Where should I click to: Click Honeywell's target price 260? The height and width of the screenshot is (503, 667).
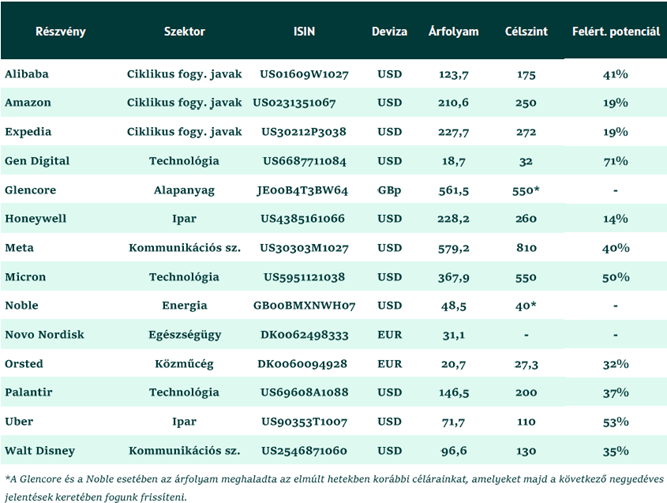[x=527, y=219]
